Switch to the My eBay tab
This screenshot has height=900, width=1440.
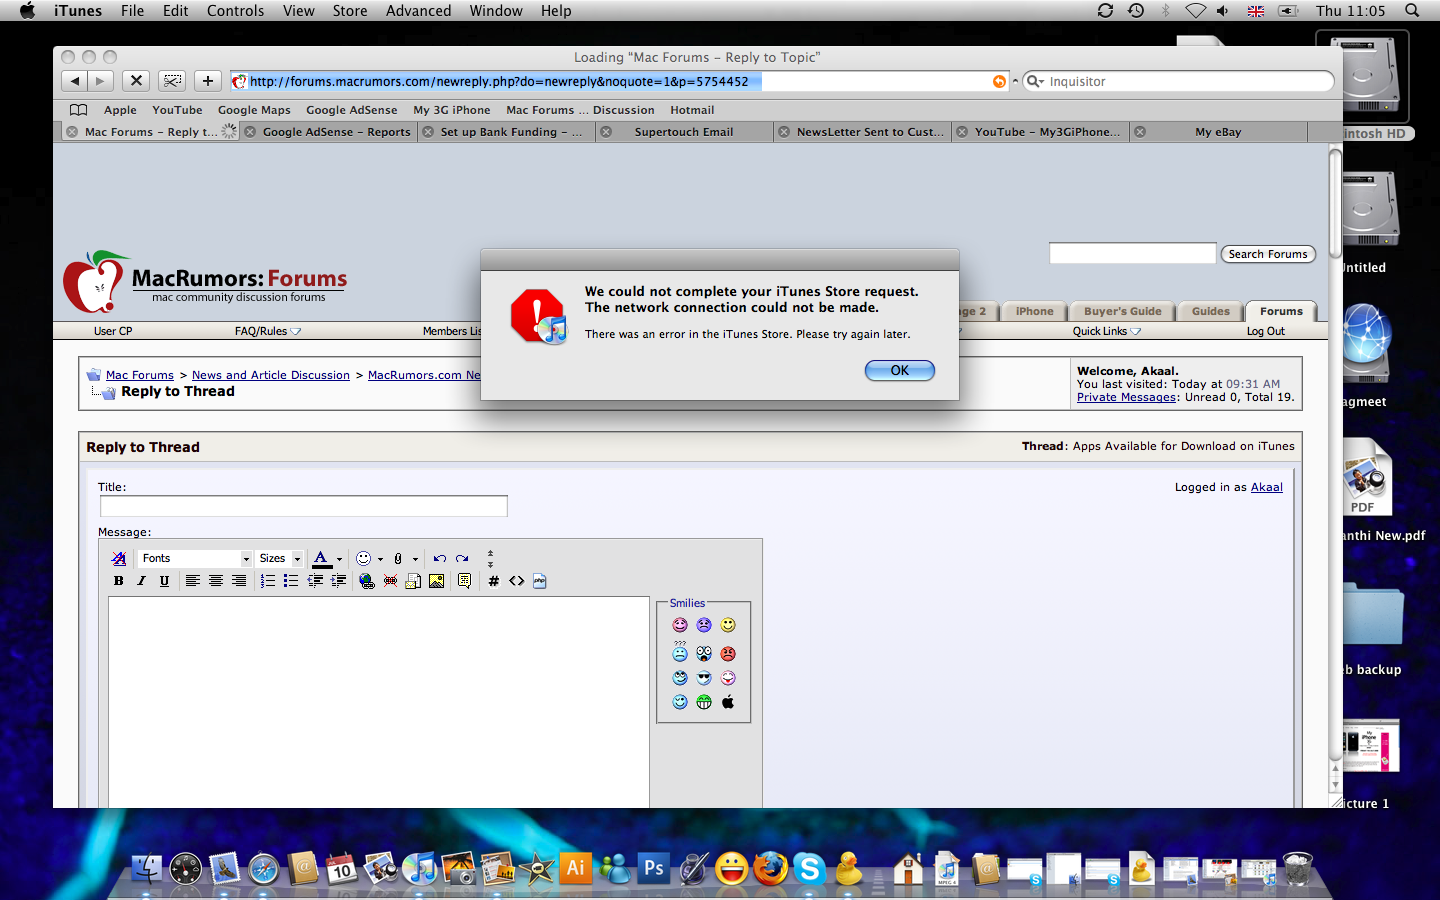1218,132
